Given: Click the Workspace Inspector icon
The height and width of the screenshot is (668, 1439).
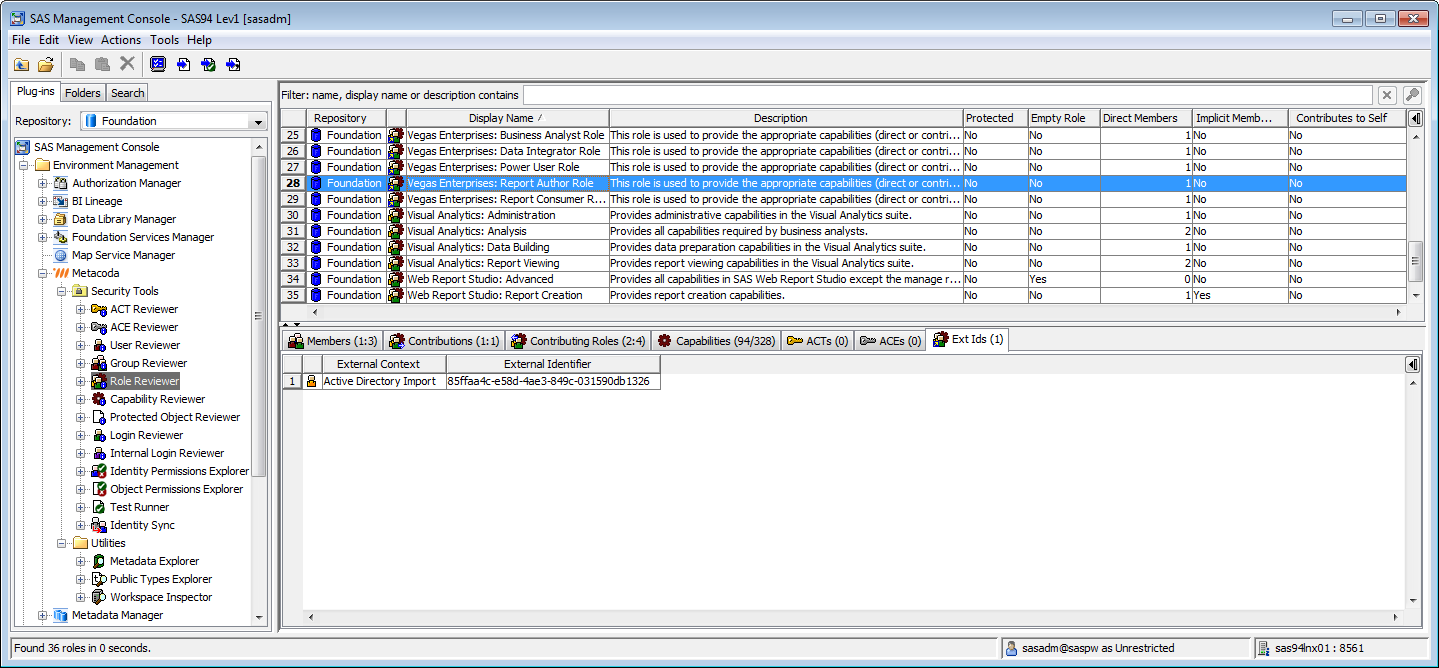Looking at the screenshot, I should (x=99, y=597).
